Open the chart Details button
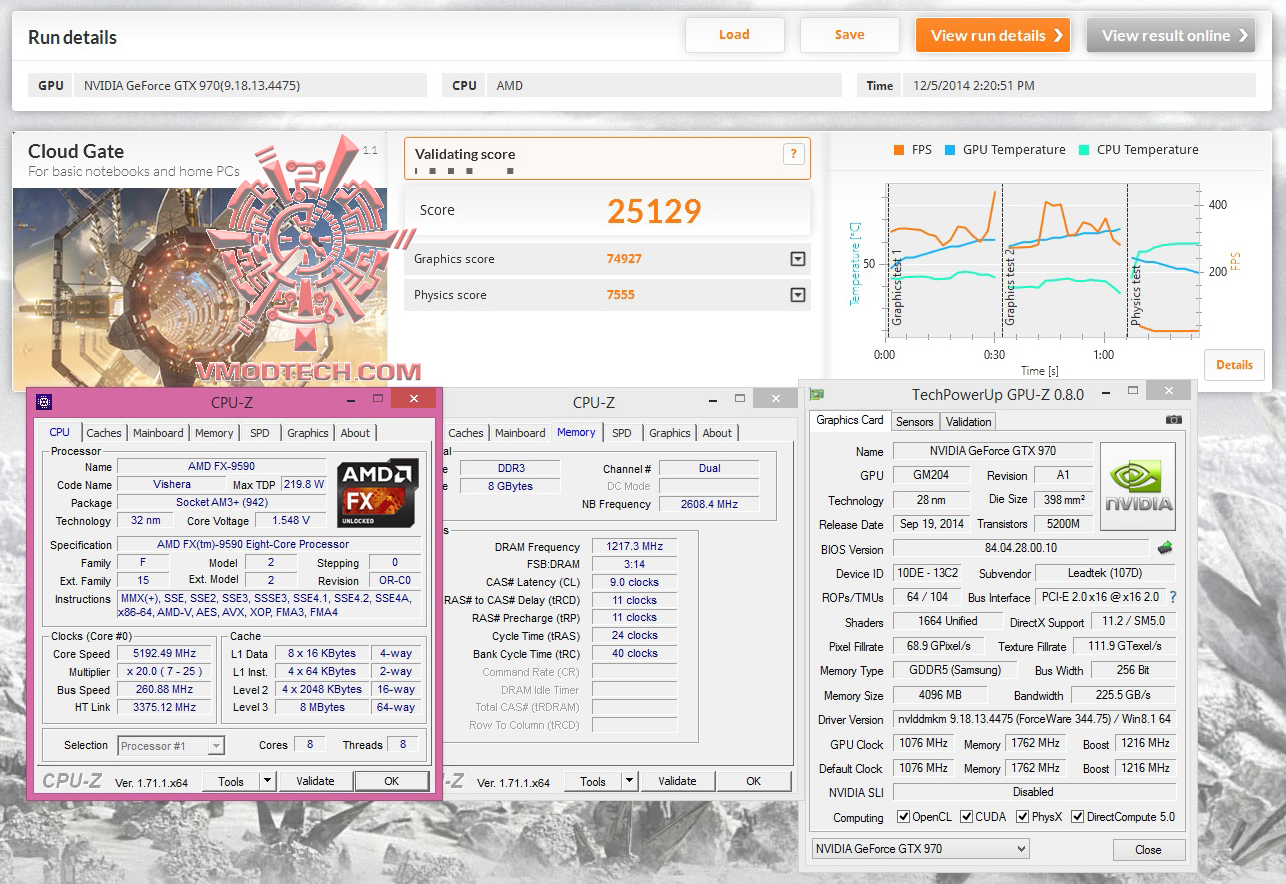Viewport: 1286px width, 884px height. pos(1234,365)
